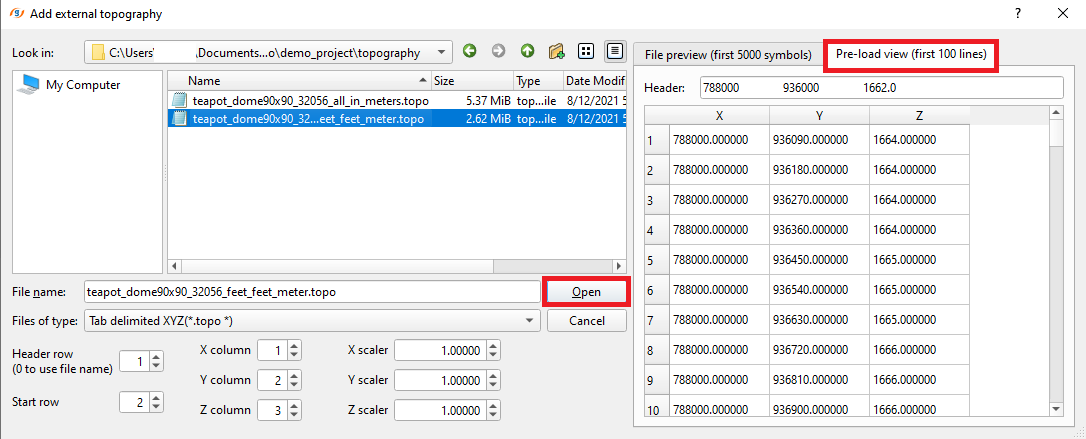Click X cell in row 3
Viewport: 1086px width, 439px height.
(720, 200)
